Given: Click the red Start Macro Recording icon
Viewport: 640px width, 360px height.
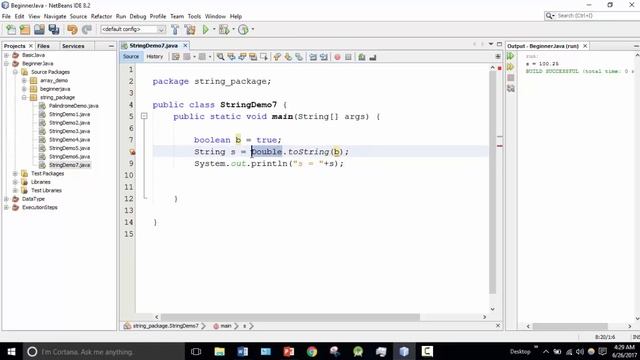Looking at the screenshot, I should point(337,57).
